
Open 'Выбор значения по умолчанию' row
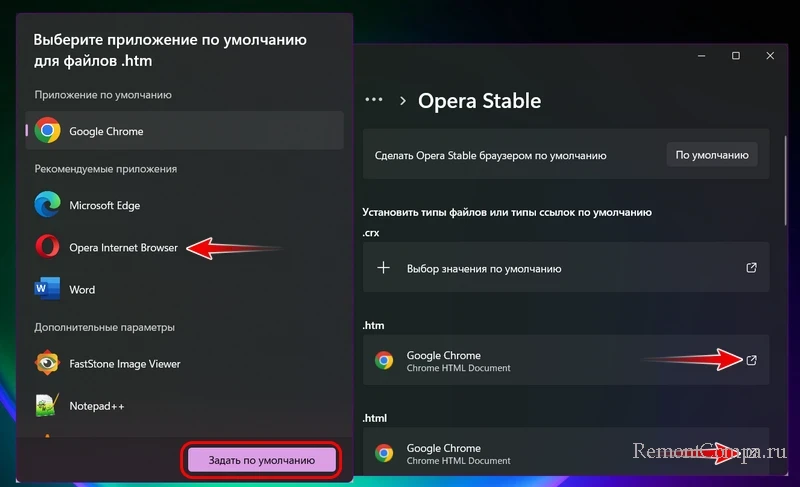(566, 267)
